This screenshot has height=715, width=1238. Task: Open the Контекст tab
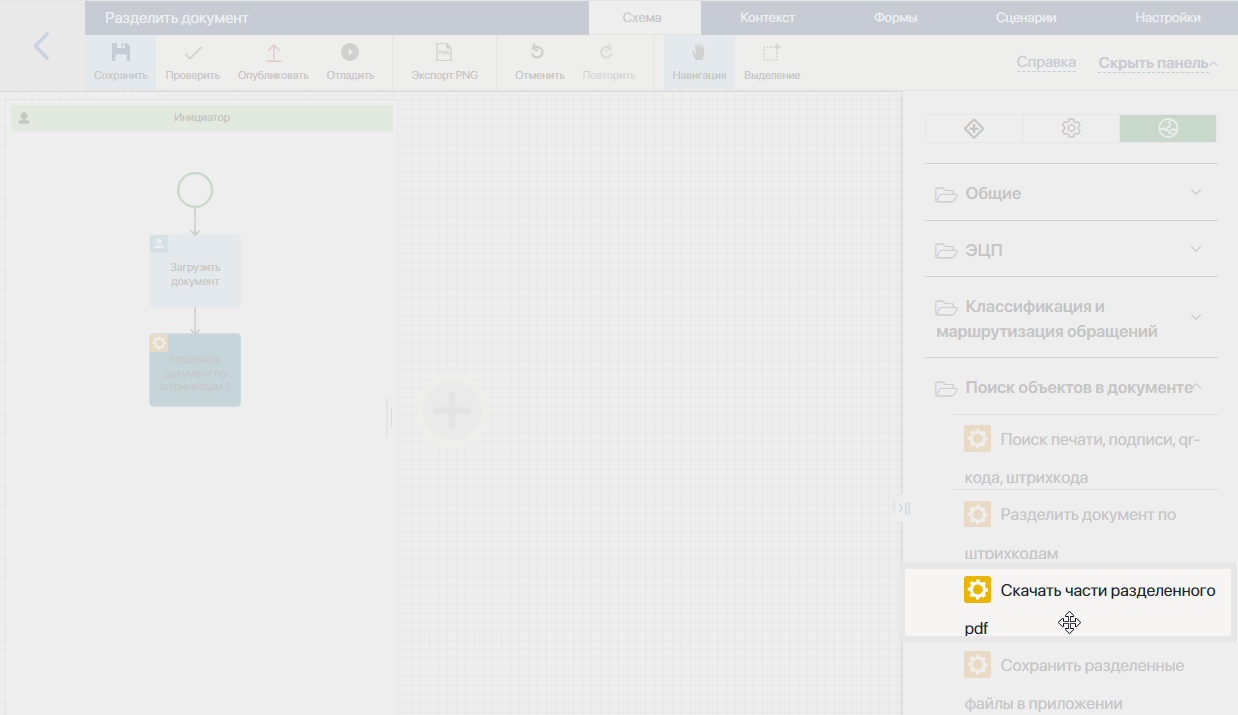click(x=767, y=18)
